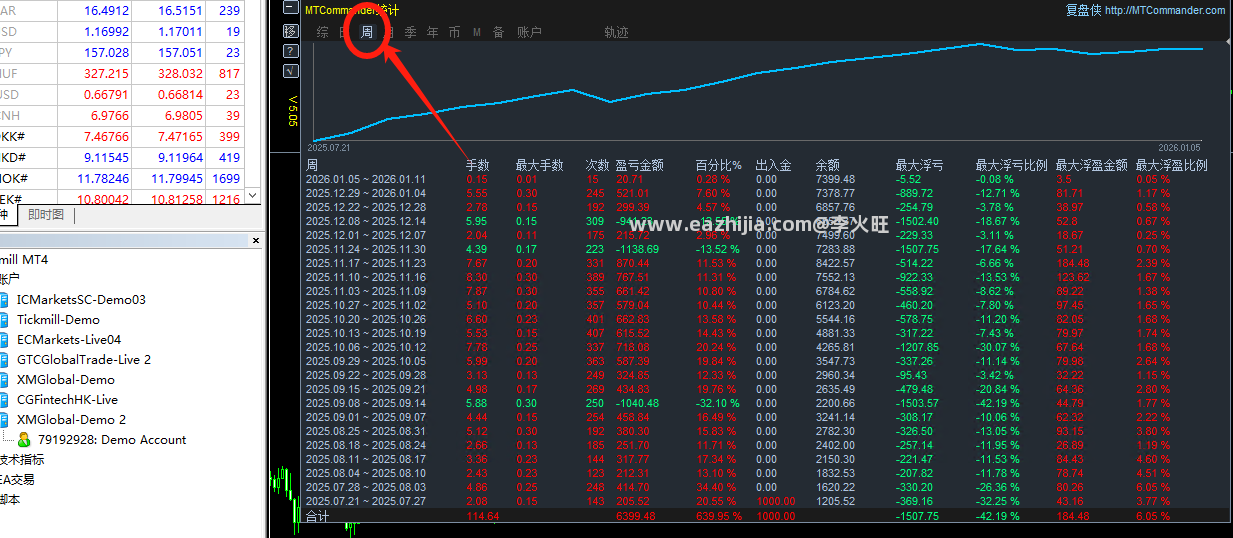Viewport: 1233px width, 538px height.
Task: Click week row 2026.01.05 ~ 2026.01.11
Action: pyautogui.click(x=366, y=179)
